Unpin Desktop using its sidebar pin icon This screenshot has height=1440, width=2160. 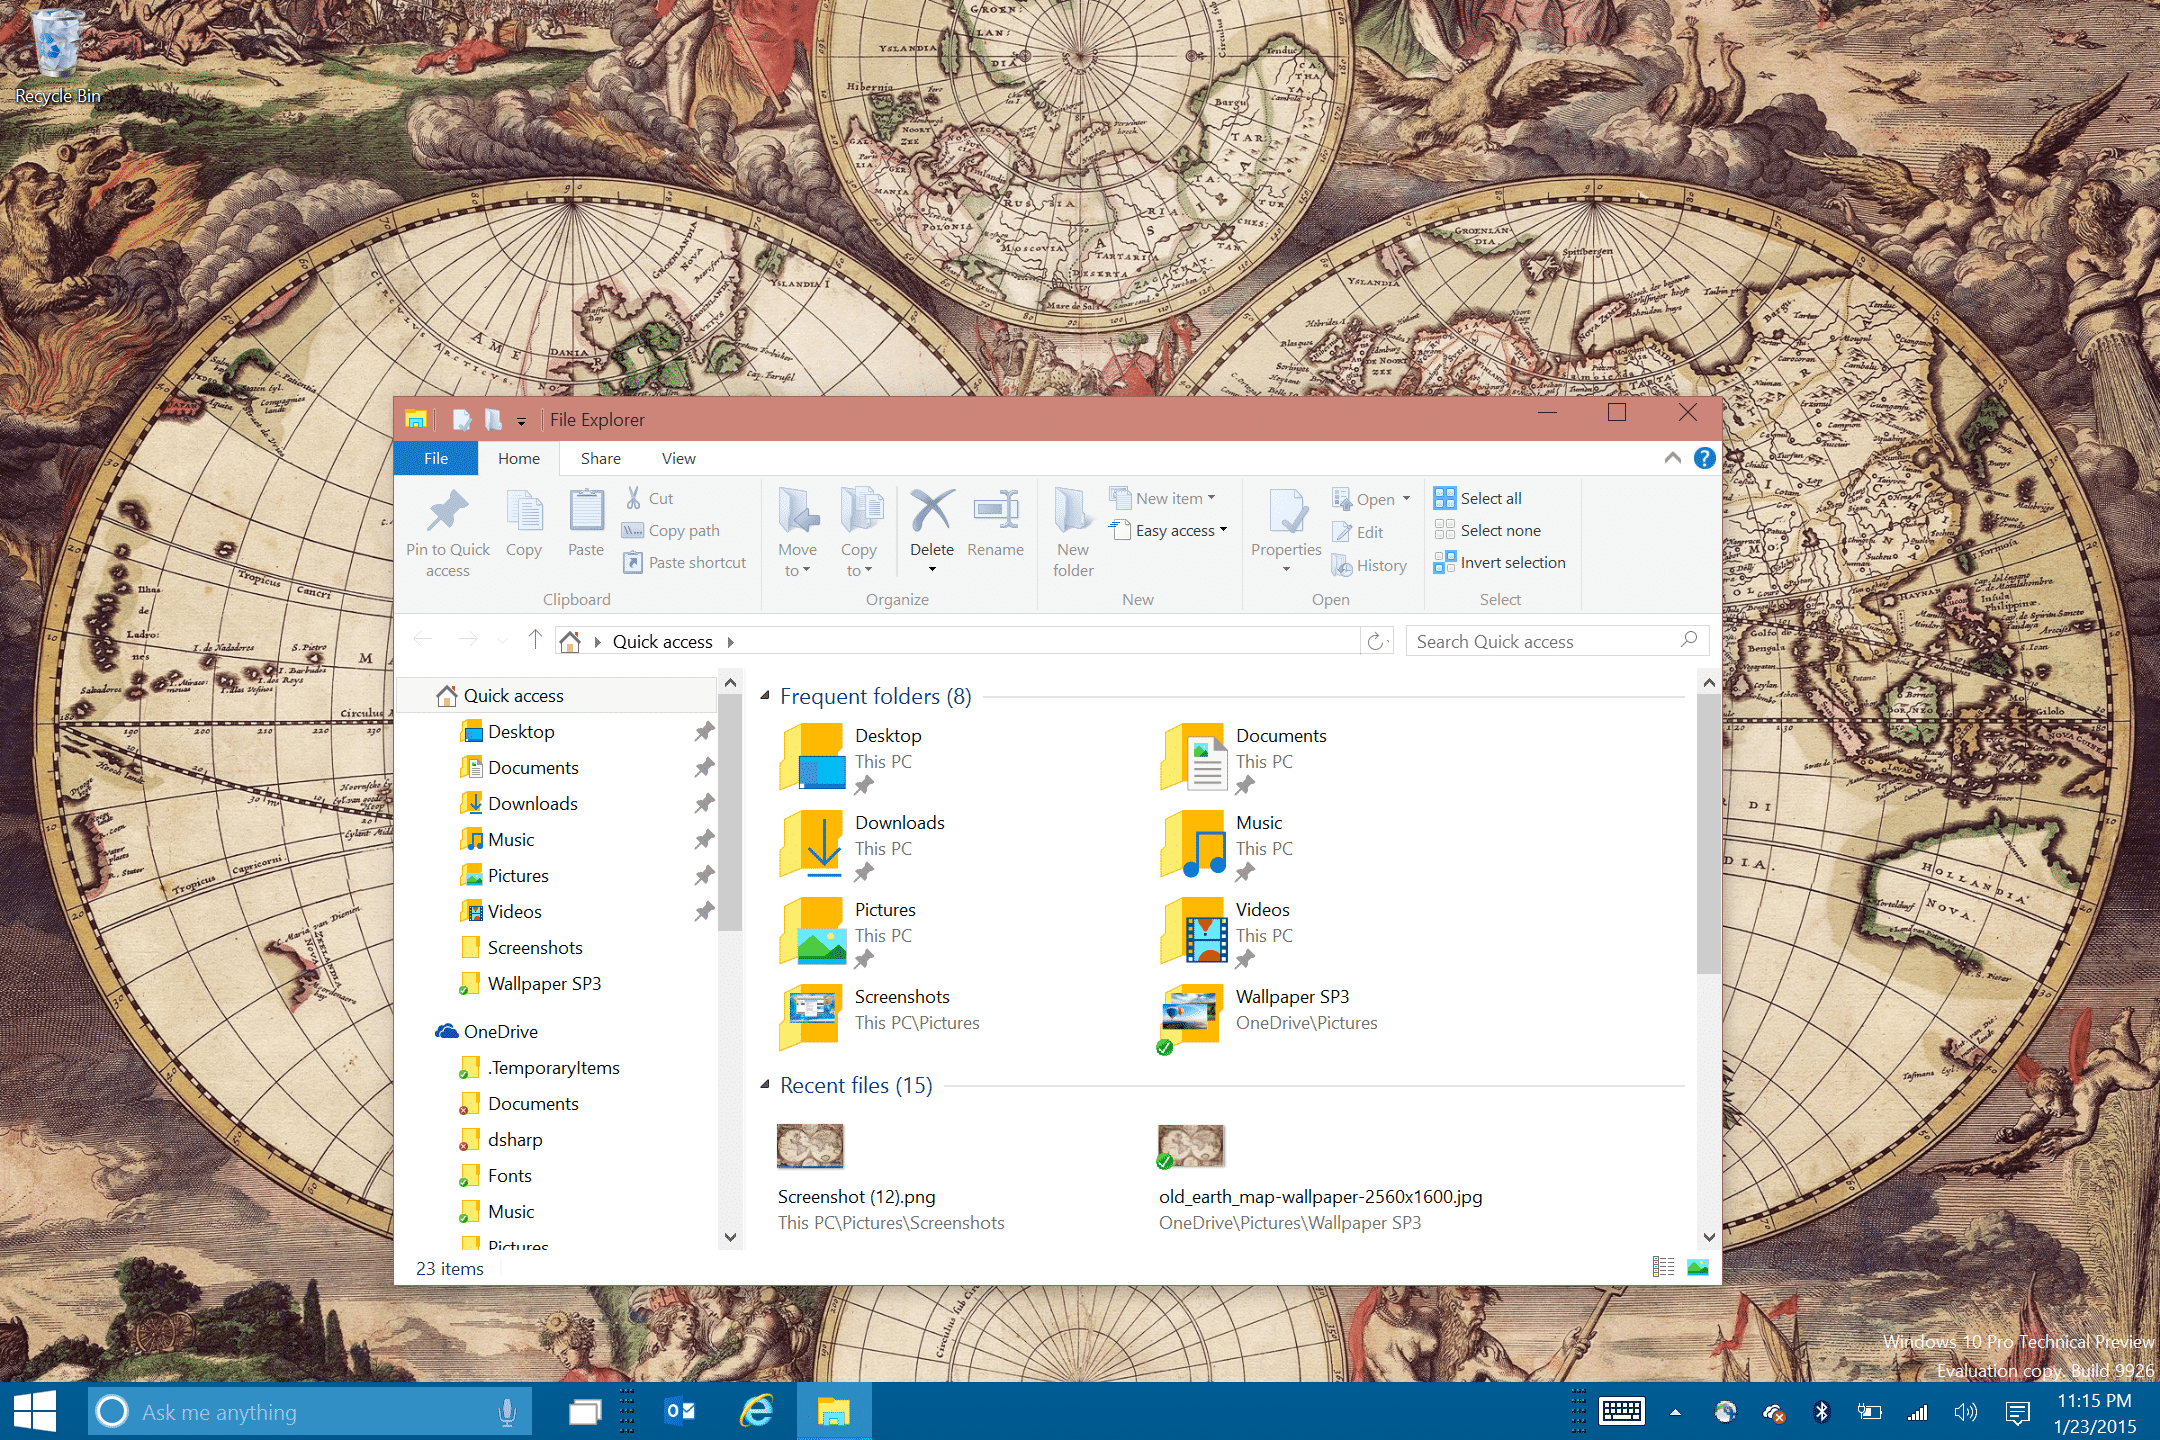pyautogui.click(x=704, y=732)
